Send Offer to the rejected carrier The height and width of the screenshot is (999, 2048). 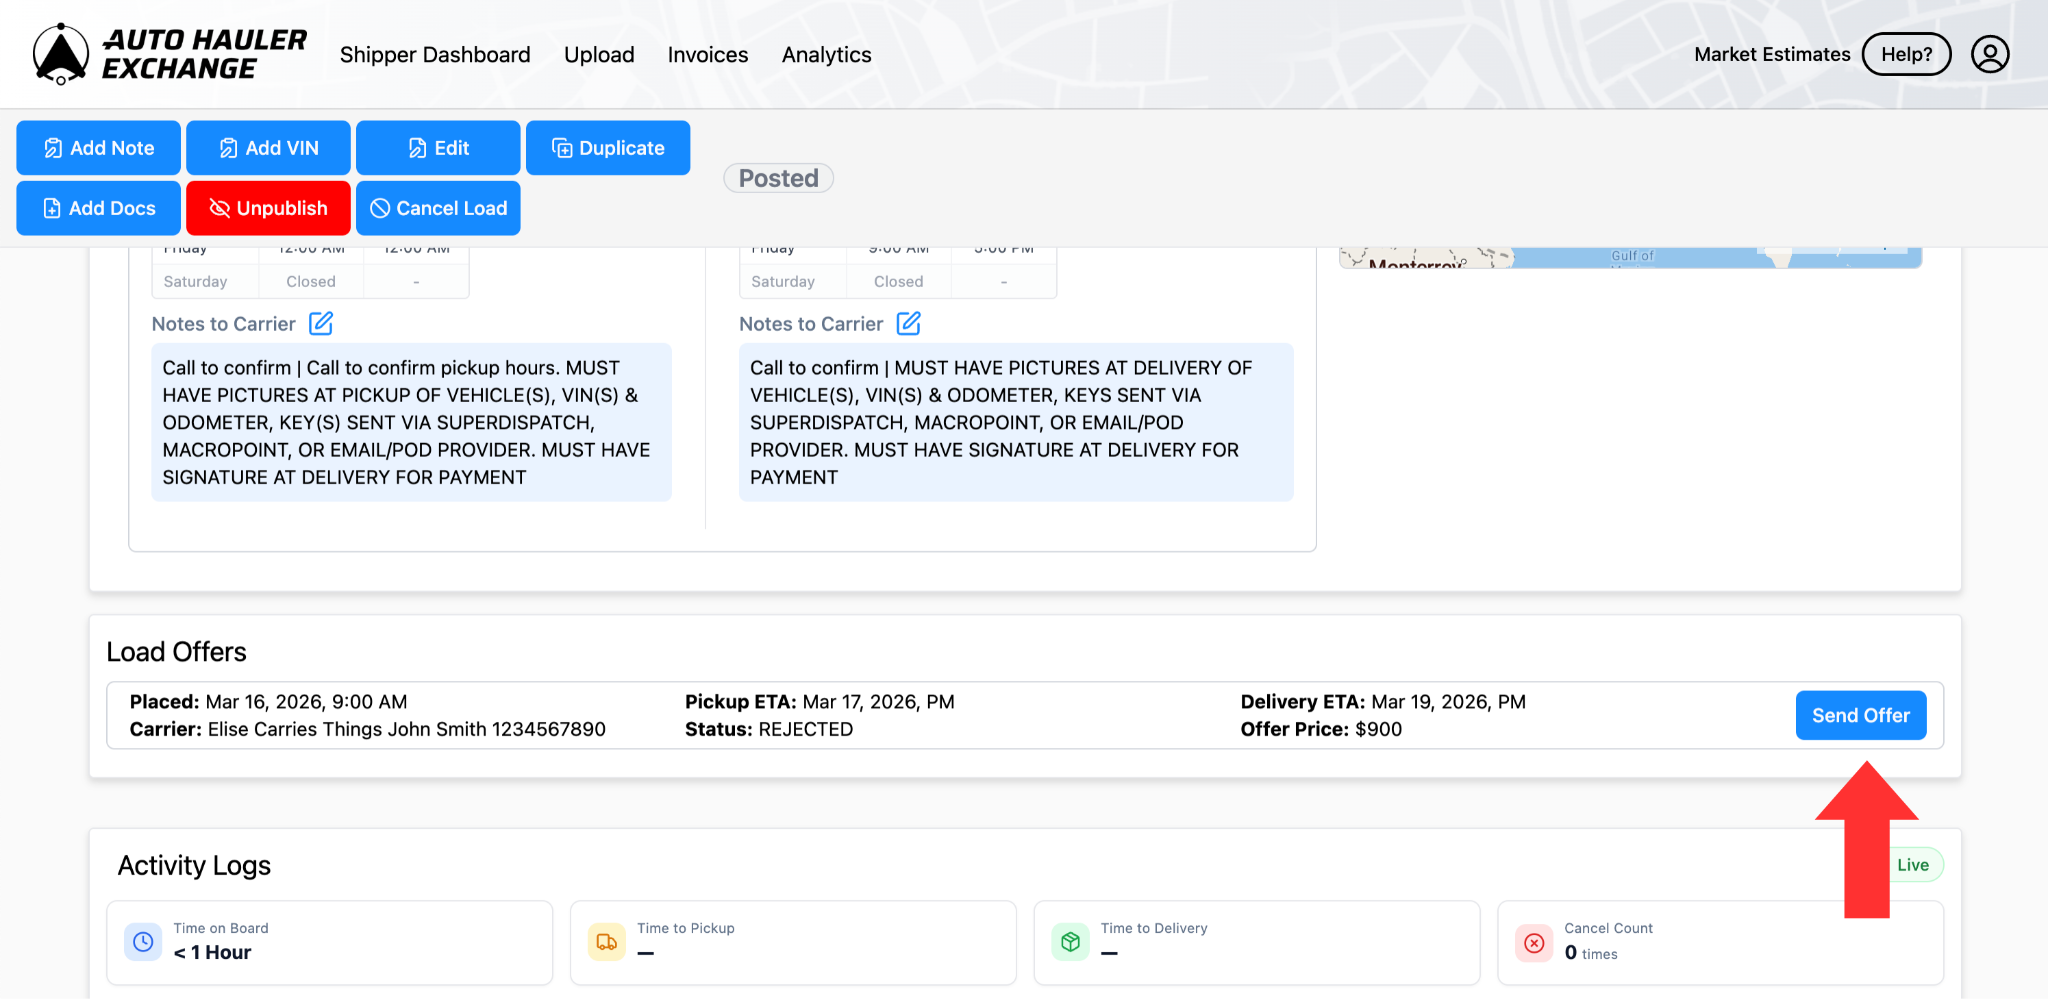click(1860, 715)
